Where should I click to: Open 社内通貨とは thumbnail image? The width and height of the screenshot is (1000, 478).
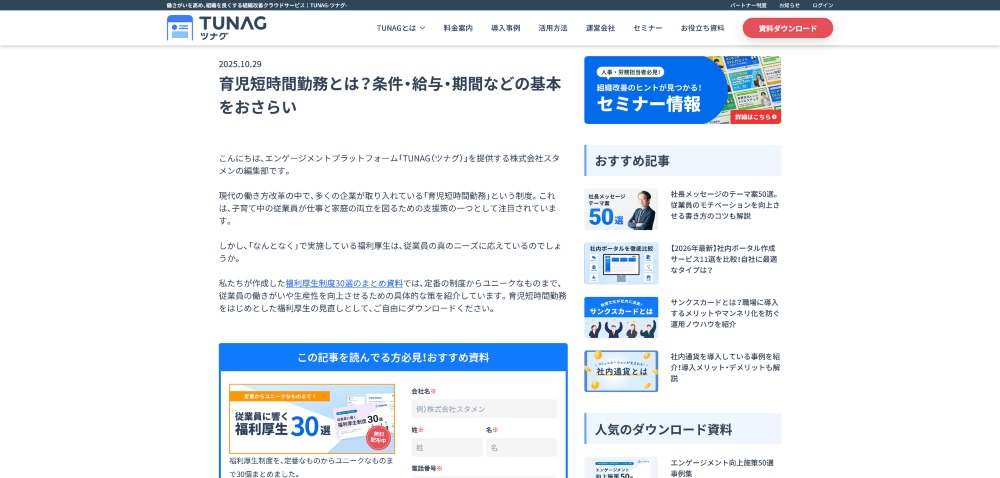click(621, 371)
